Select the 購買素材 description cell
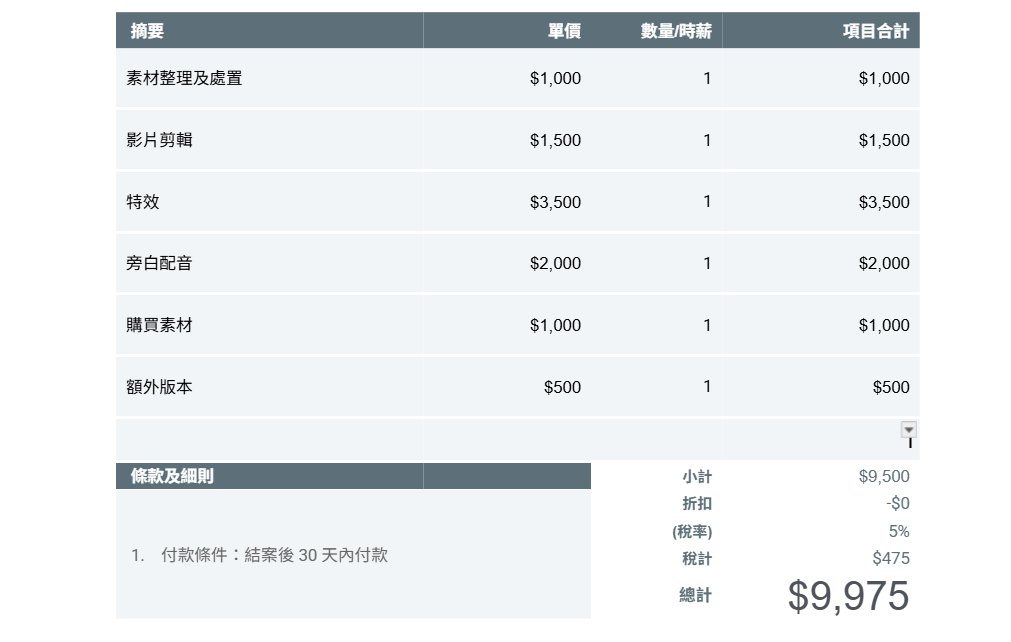This screenshot has width=1011, height=642. [x=160, y=325]
